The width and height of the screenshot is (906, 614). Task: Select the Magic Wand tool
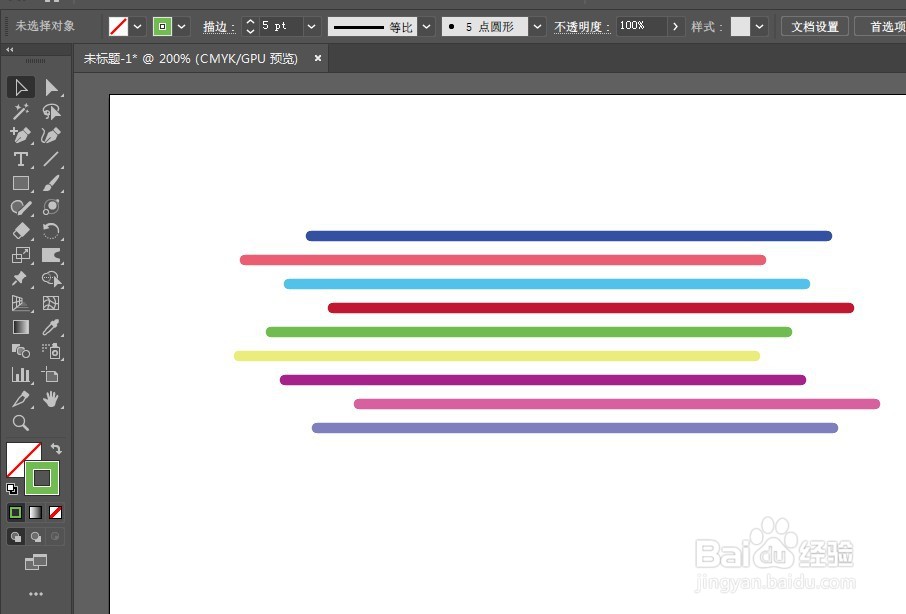[20, 111]
